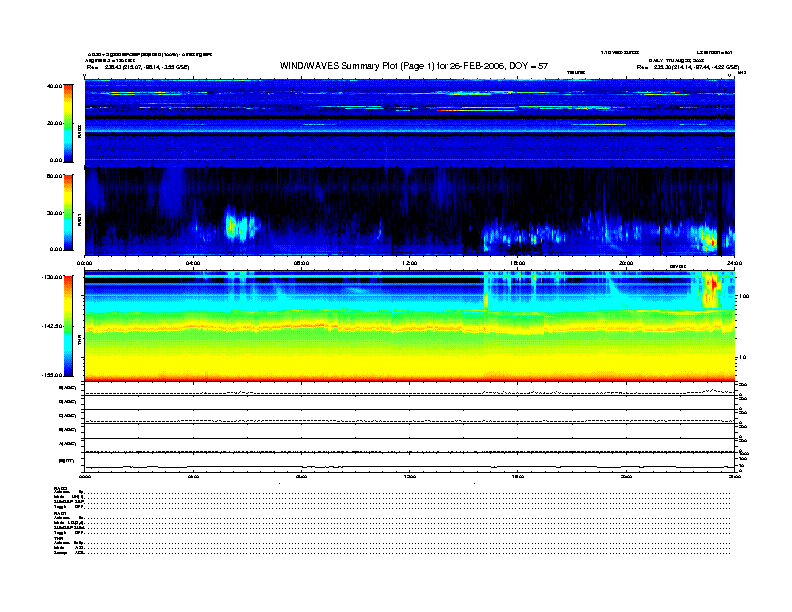Click the bright burst near 05:00 in RAD1
The image size is (792, 612).
click(237, 227)
